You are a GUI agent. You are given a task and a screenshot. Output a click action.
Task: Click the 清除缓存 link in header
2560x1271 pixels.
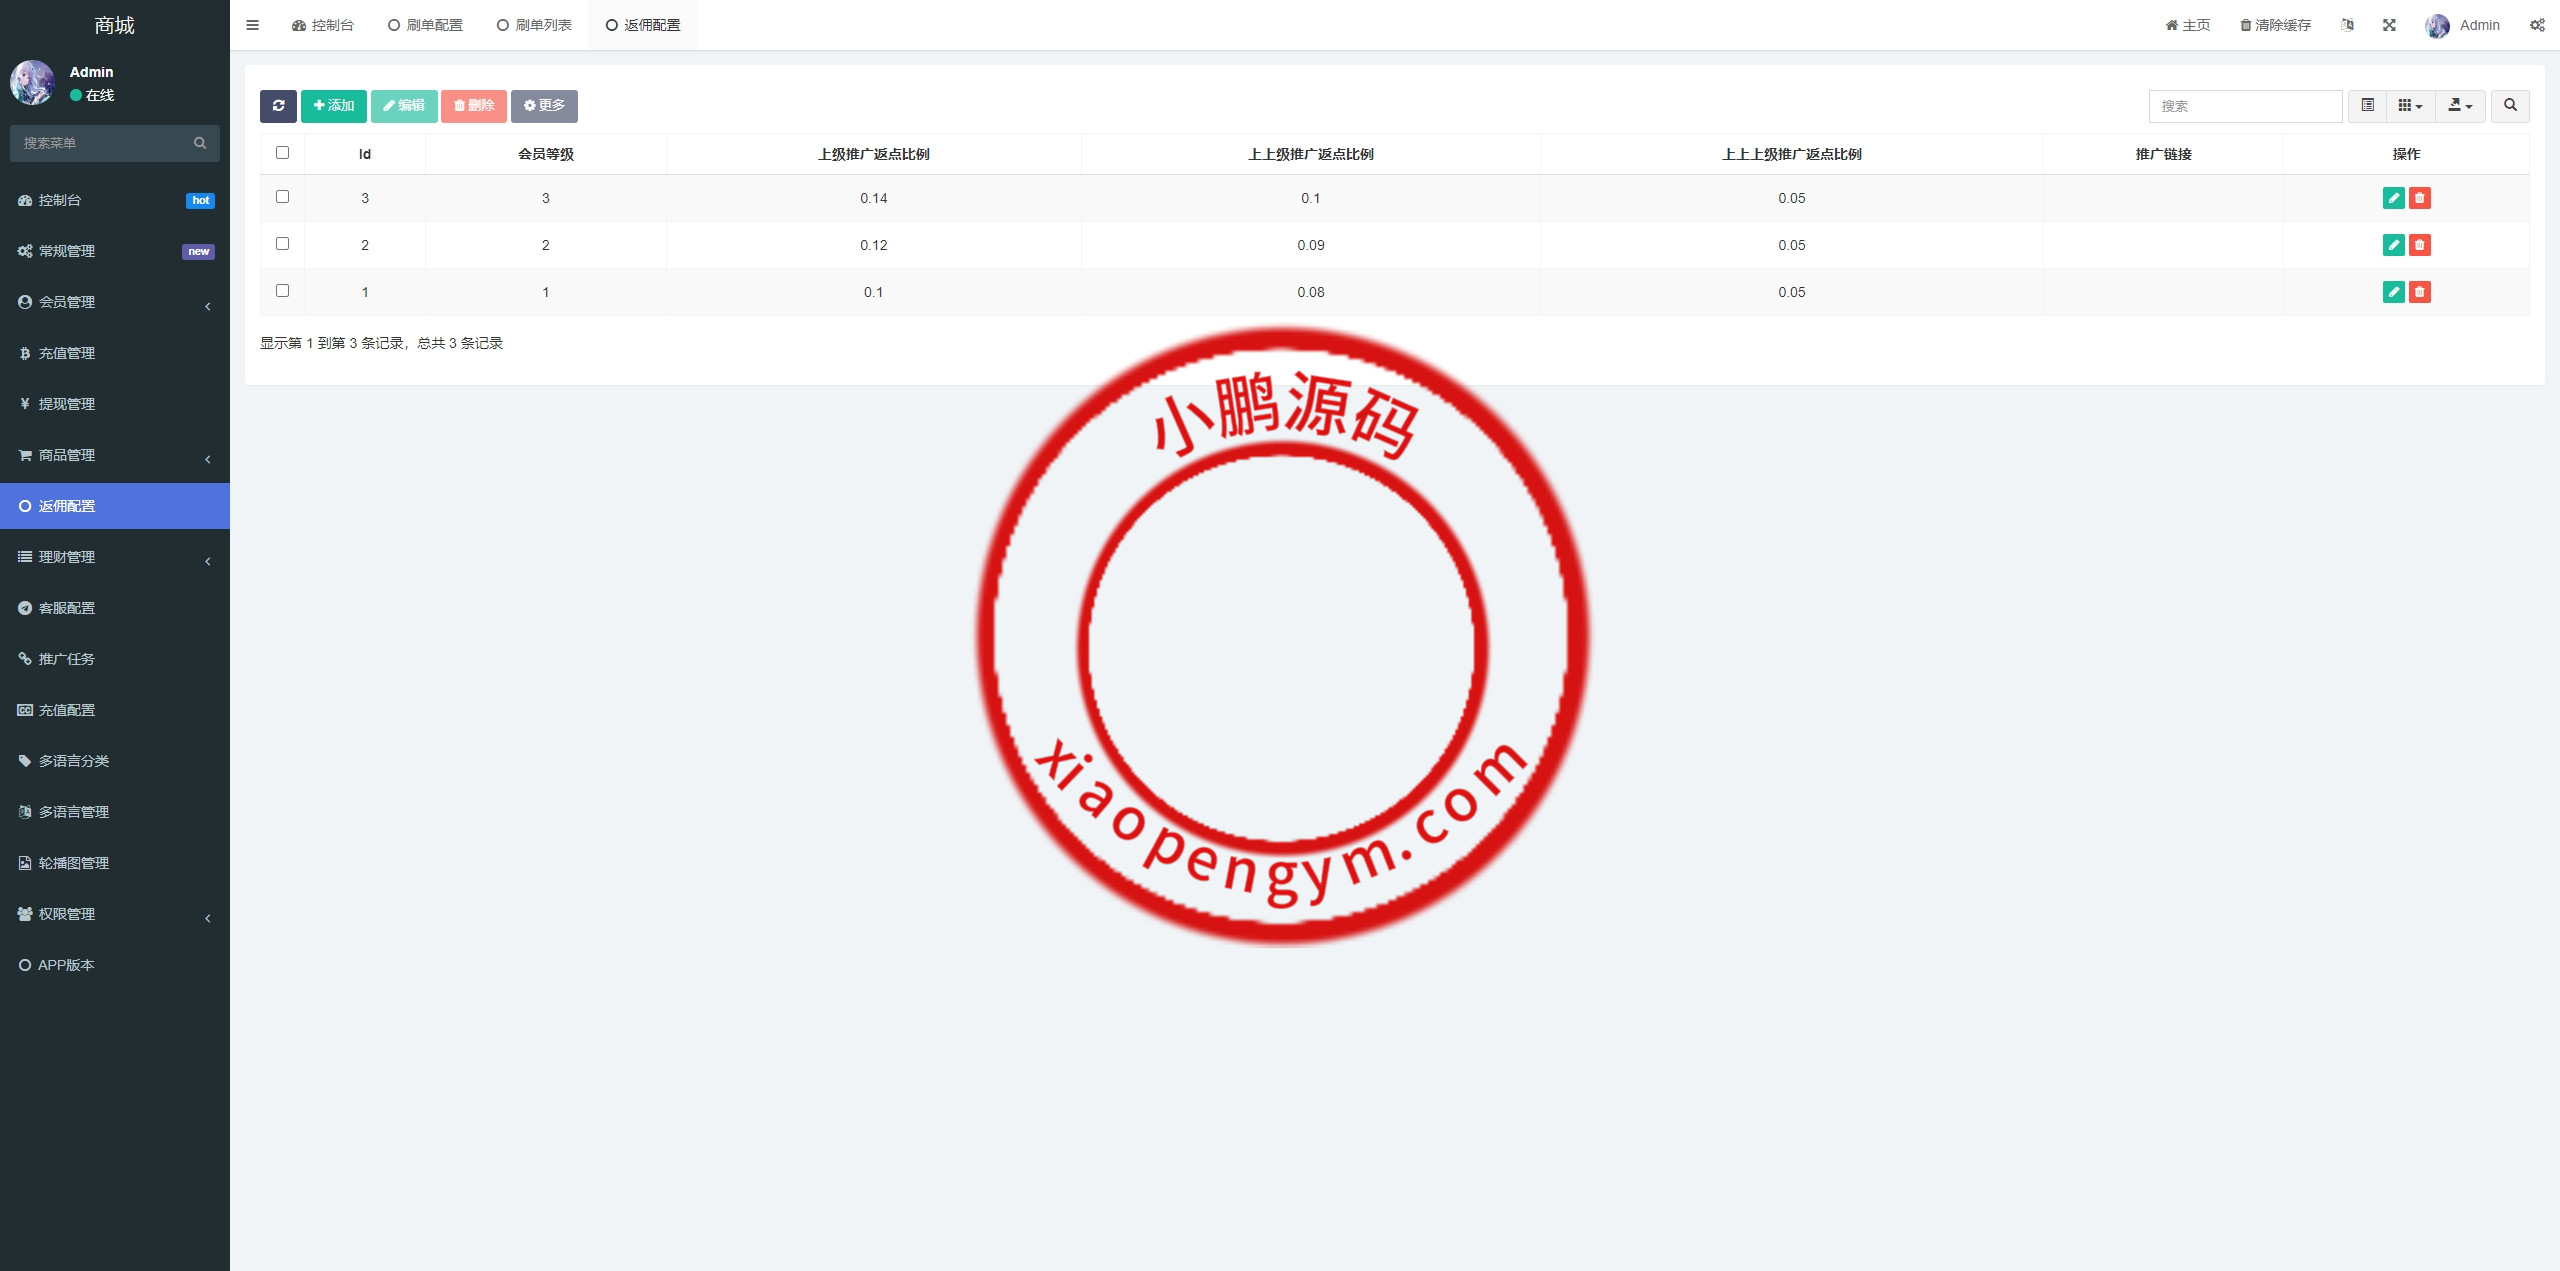2276,25
